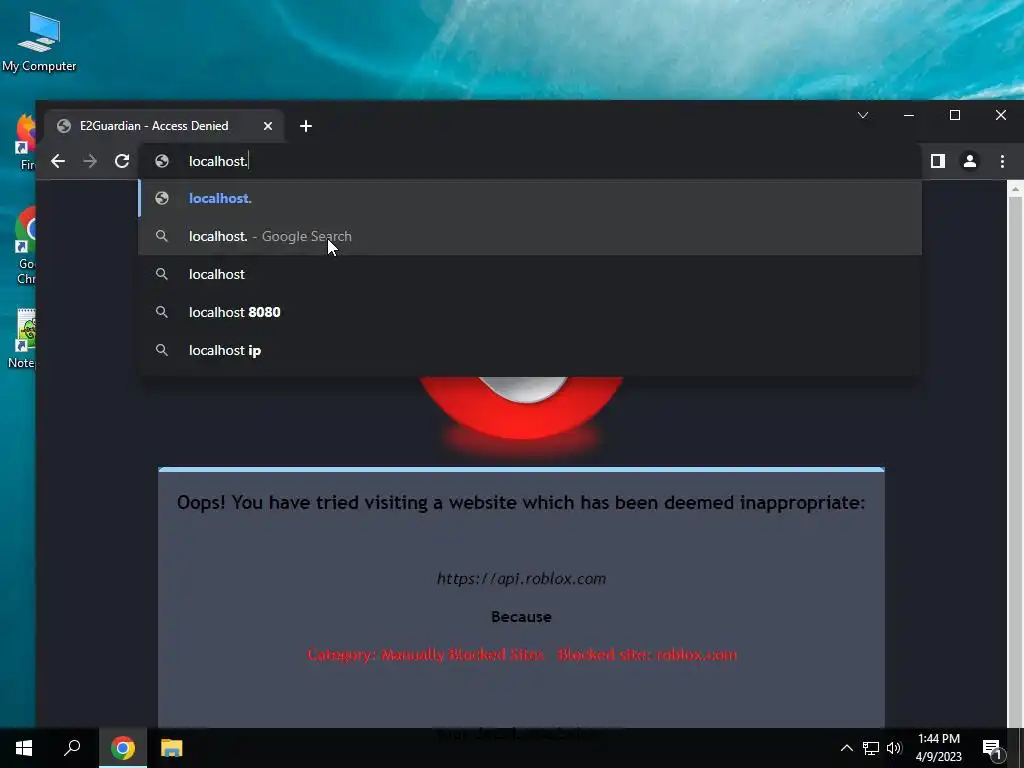Click the red Category: Manually Blocked Sites text
The width and height of the screenshot is (1024, 768).
point(522,654)
